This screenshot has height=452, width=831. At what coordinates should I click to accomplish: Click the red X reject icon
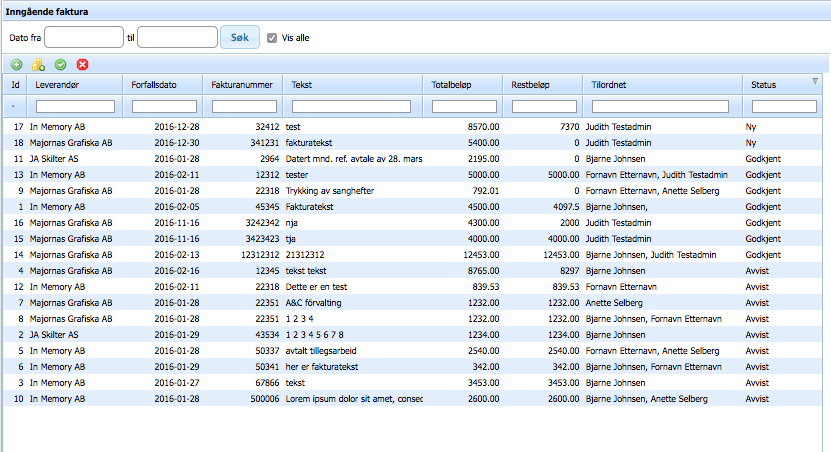pos(82,65)
